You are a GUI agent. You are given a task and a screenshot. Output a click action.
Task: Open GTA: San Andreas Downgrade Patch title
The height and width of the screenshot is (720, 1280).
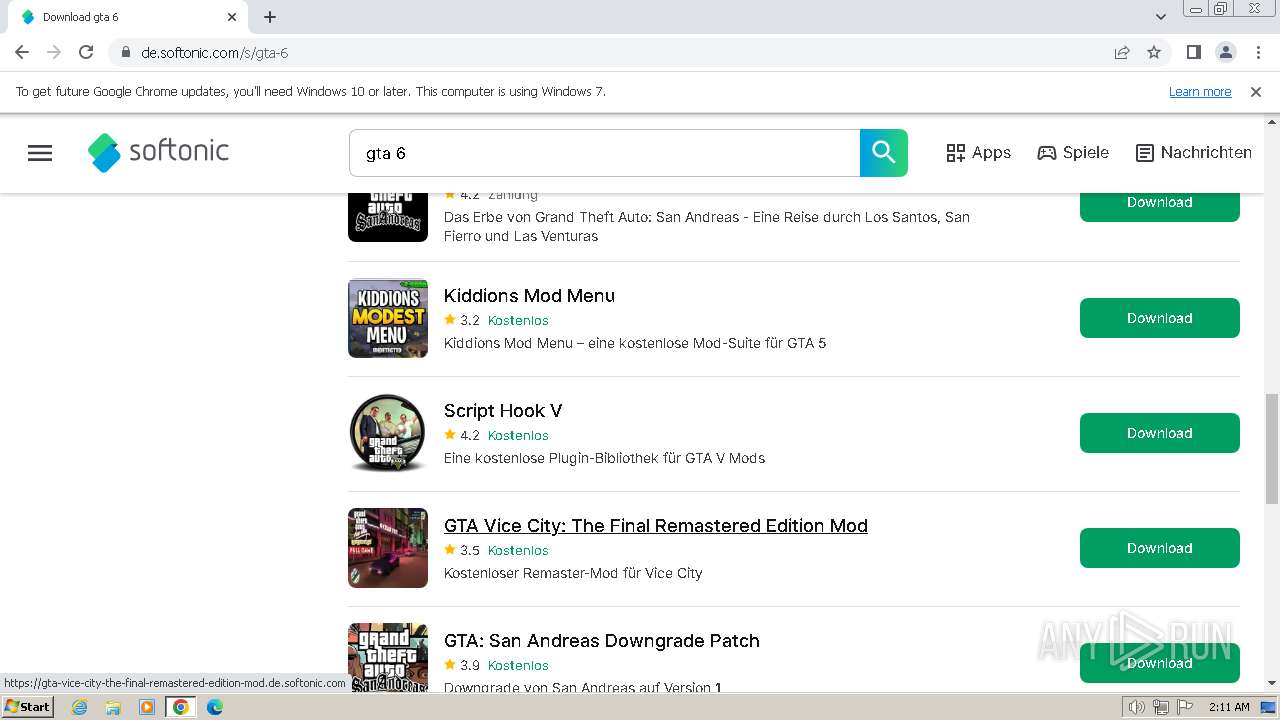pyautogui.click(x=602, y=641)
